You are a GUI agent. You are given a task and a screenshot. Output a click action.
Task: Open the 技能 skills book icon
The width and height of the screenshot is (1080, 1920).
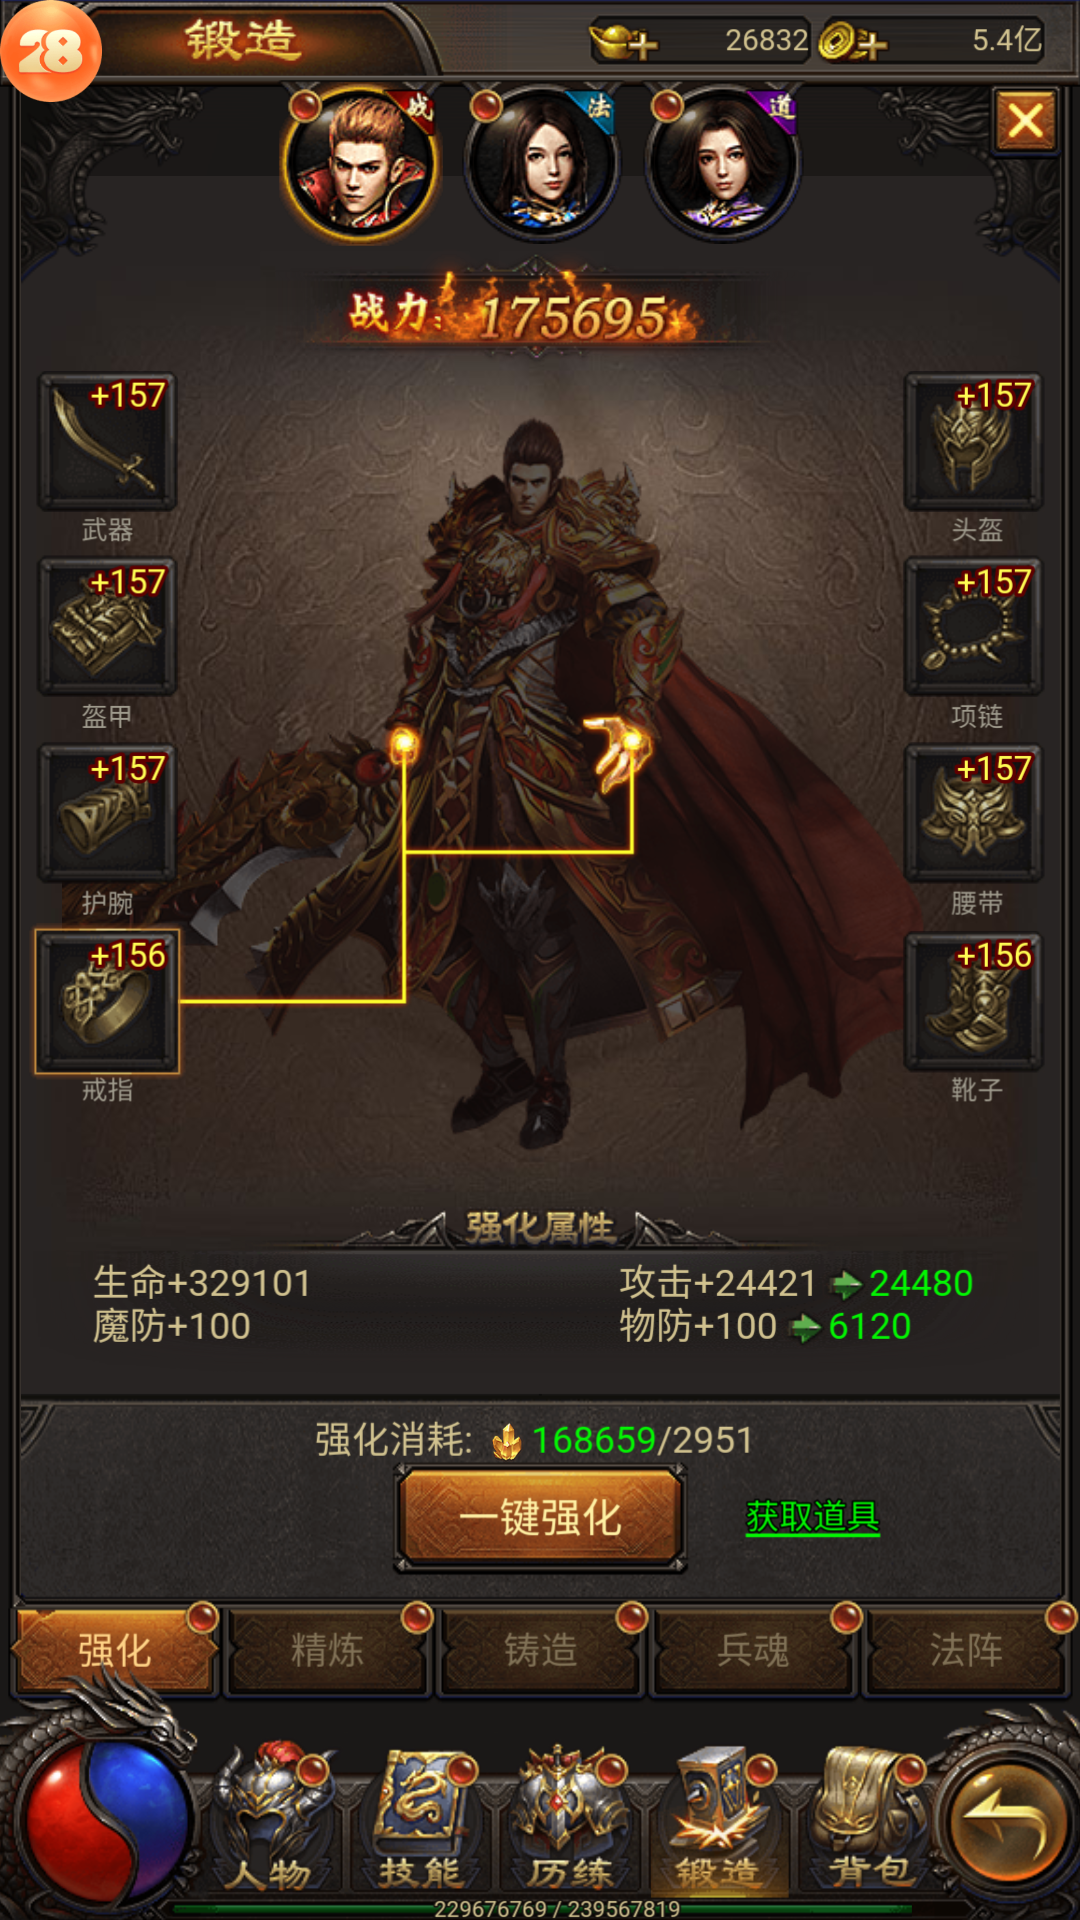(421, 1822)
